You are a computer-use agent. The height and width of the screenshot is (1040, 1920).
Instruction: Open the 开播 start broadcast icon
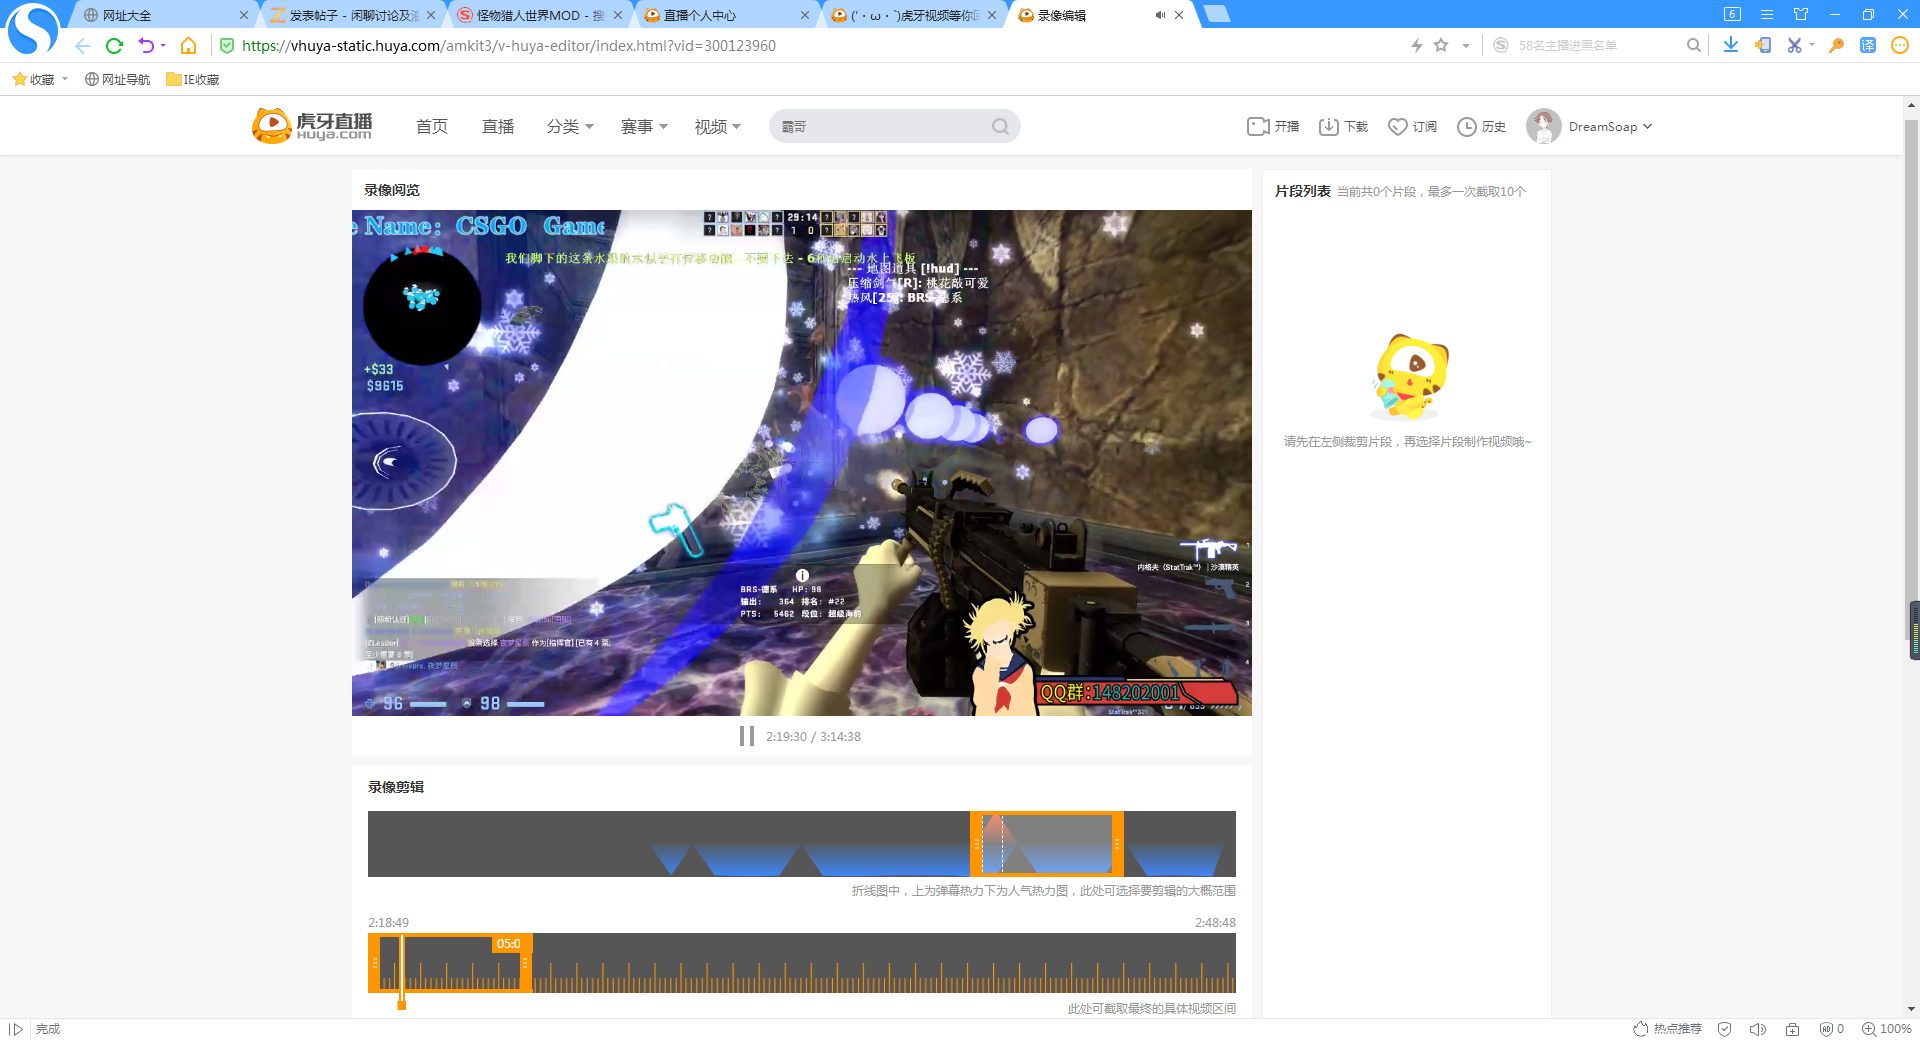[1273, 126]
